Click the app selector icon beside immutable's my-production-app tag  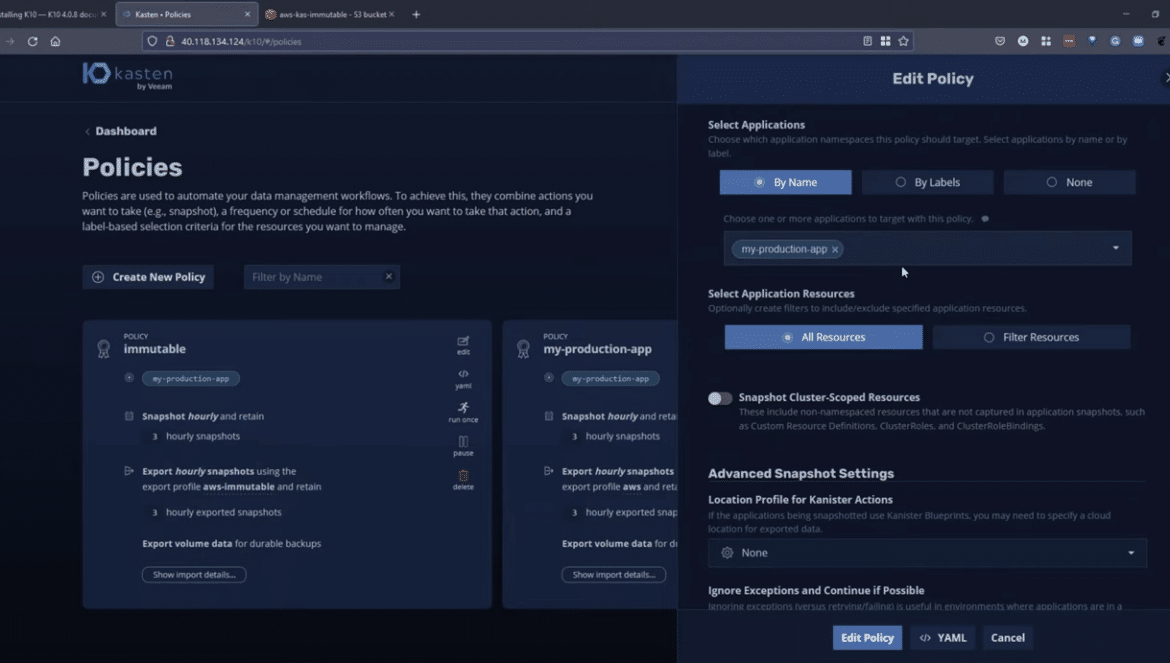pyautogui.click(x=129, y=378)
